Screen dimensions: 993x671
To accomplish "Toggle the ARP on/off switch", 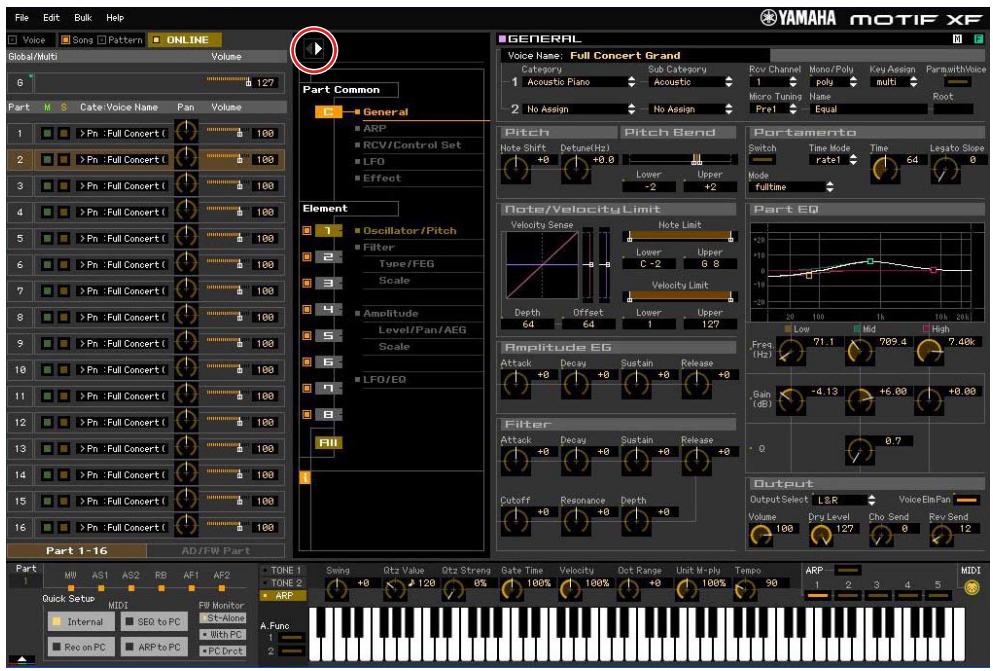I will 847,570.
